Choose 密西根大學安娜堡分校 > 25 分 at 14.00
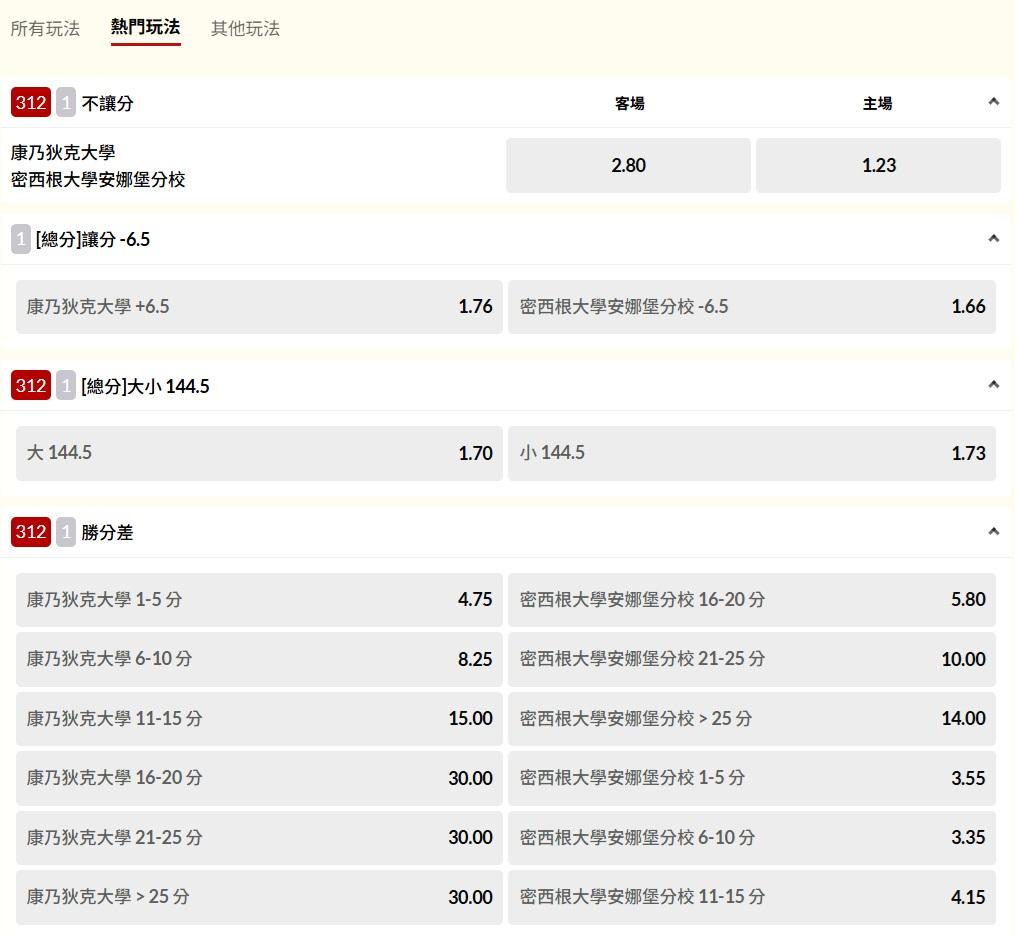The height and width of the screenshot is (935, 1015). tap(751, 719)
